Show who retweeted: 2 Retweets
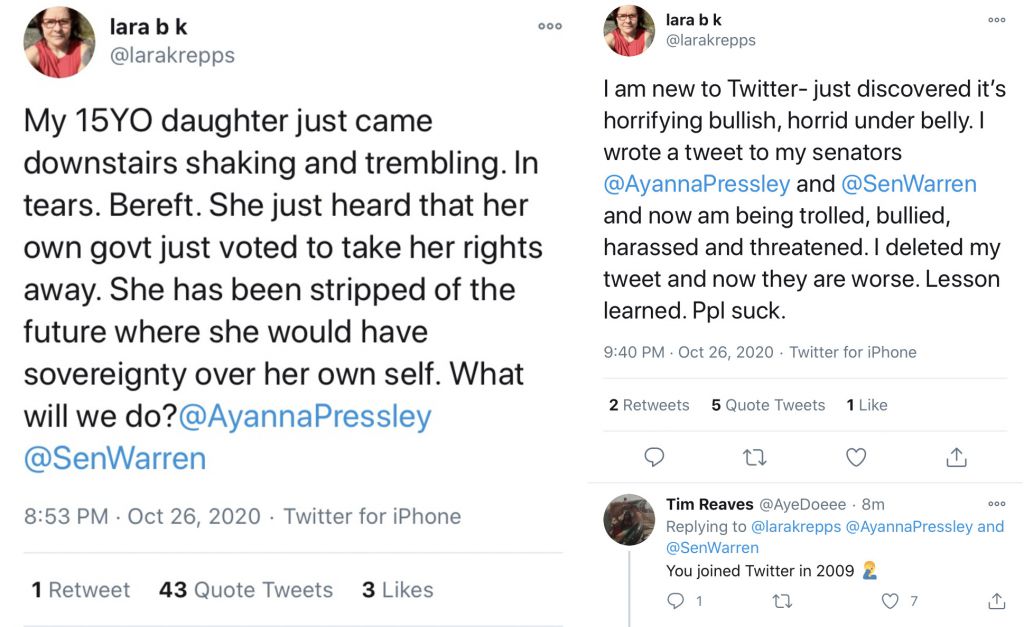Screen dimensions: 1024x627 (649, 405)
